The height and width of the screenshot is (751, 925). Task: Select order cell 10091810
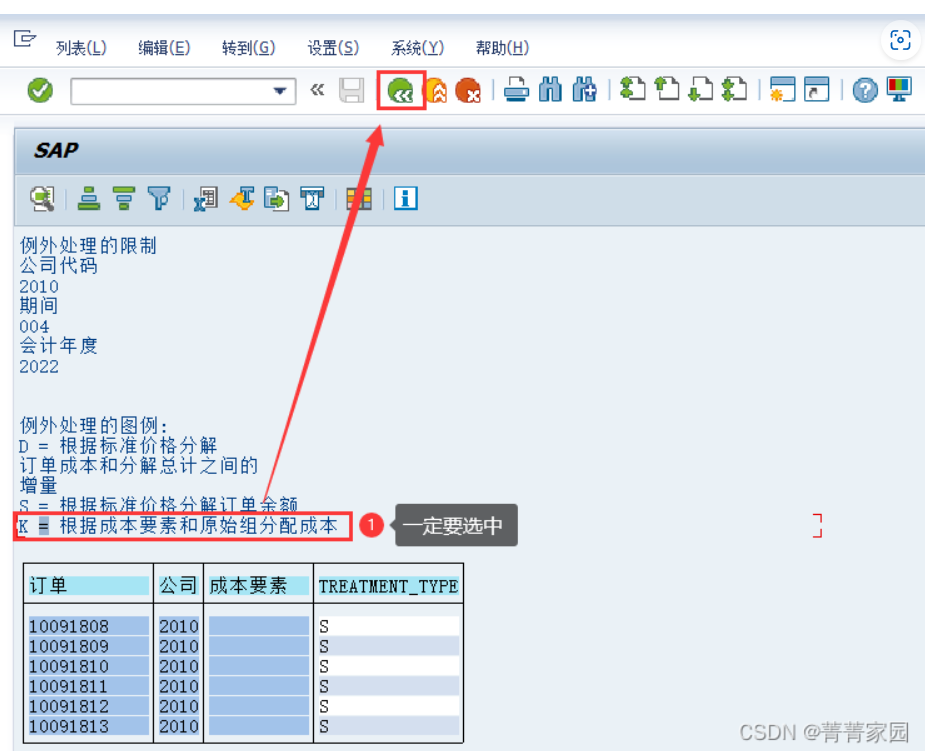tap(89, 666)
